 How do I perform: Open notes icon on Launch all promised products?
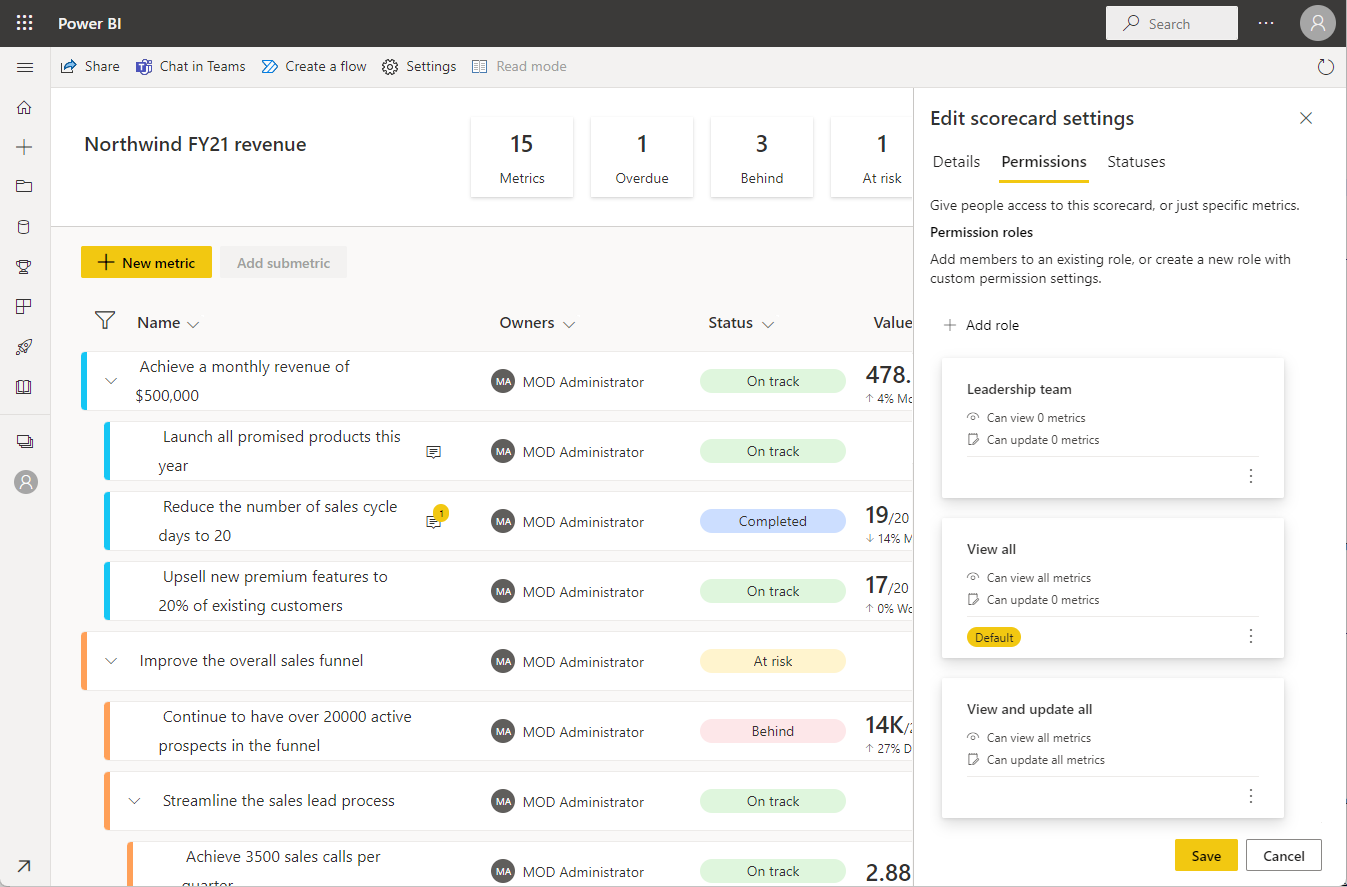433,452
